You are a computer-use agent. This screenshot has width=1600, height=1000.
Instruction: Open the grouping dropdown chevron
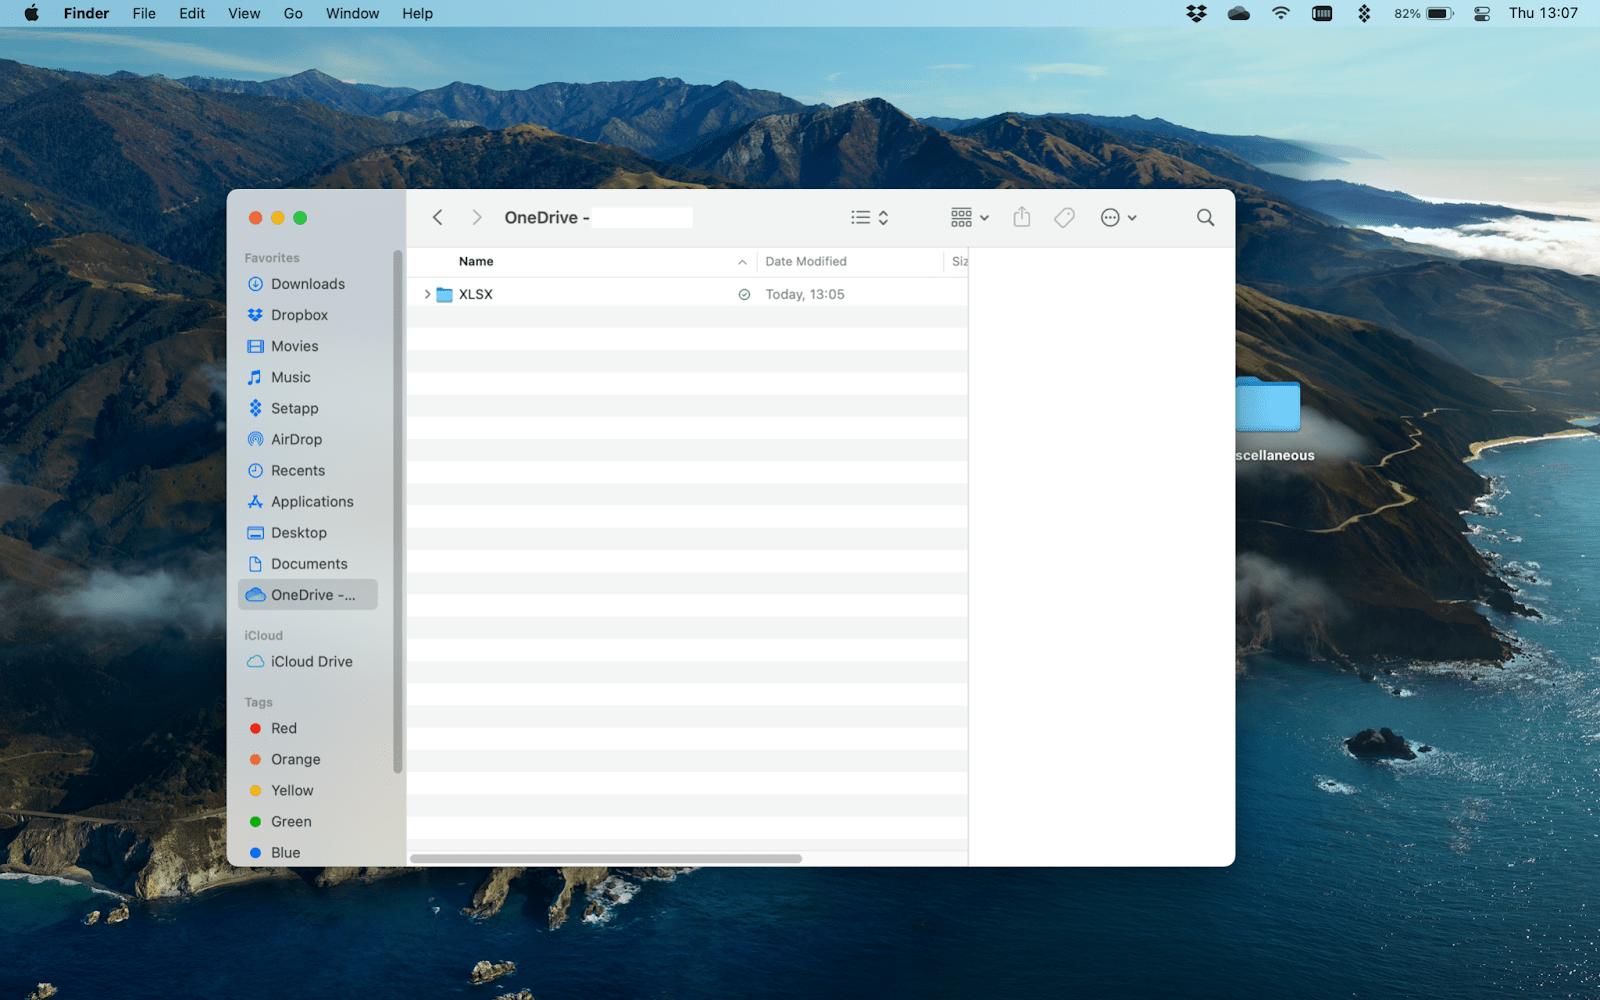[x=985, y=217]
